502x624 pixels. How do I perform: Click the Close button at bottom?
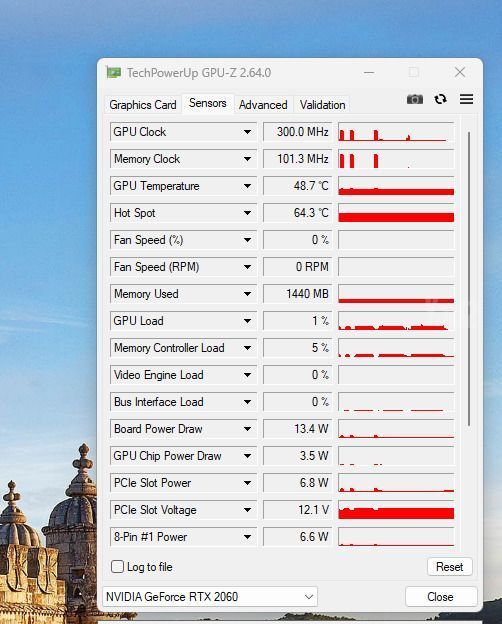(x=440, y=597)
